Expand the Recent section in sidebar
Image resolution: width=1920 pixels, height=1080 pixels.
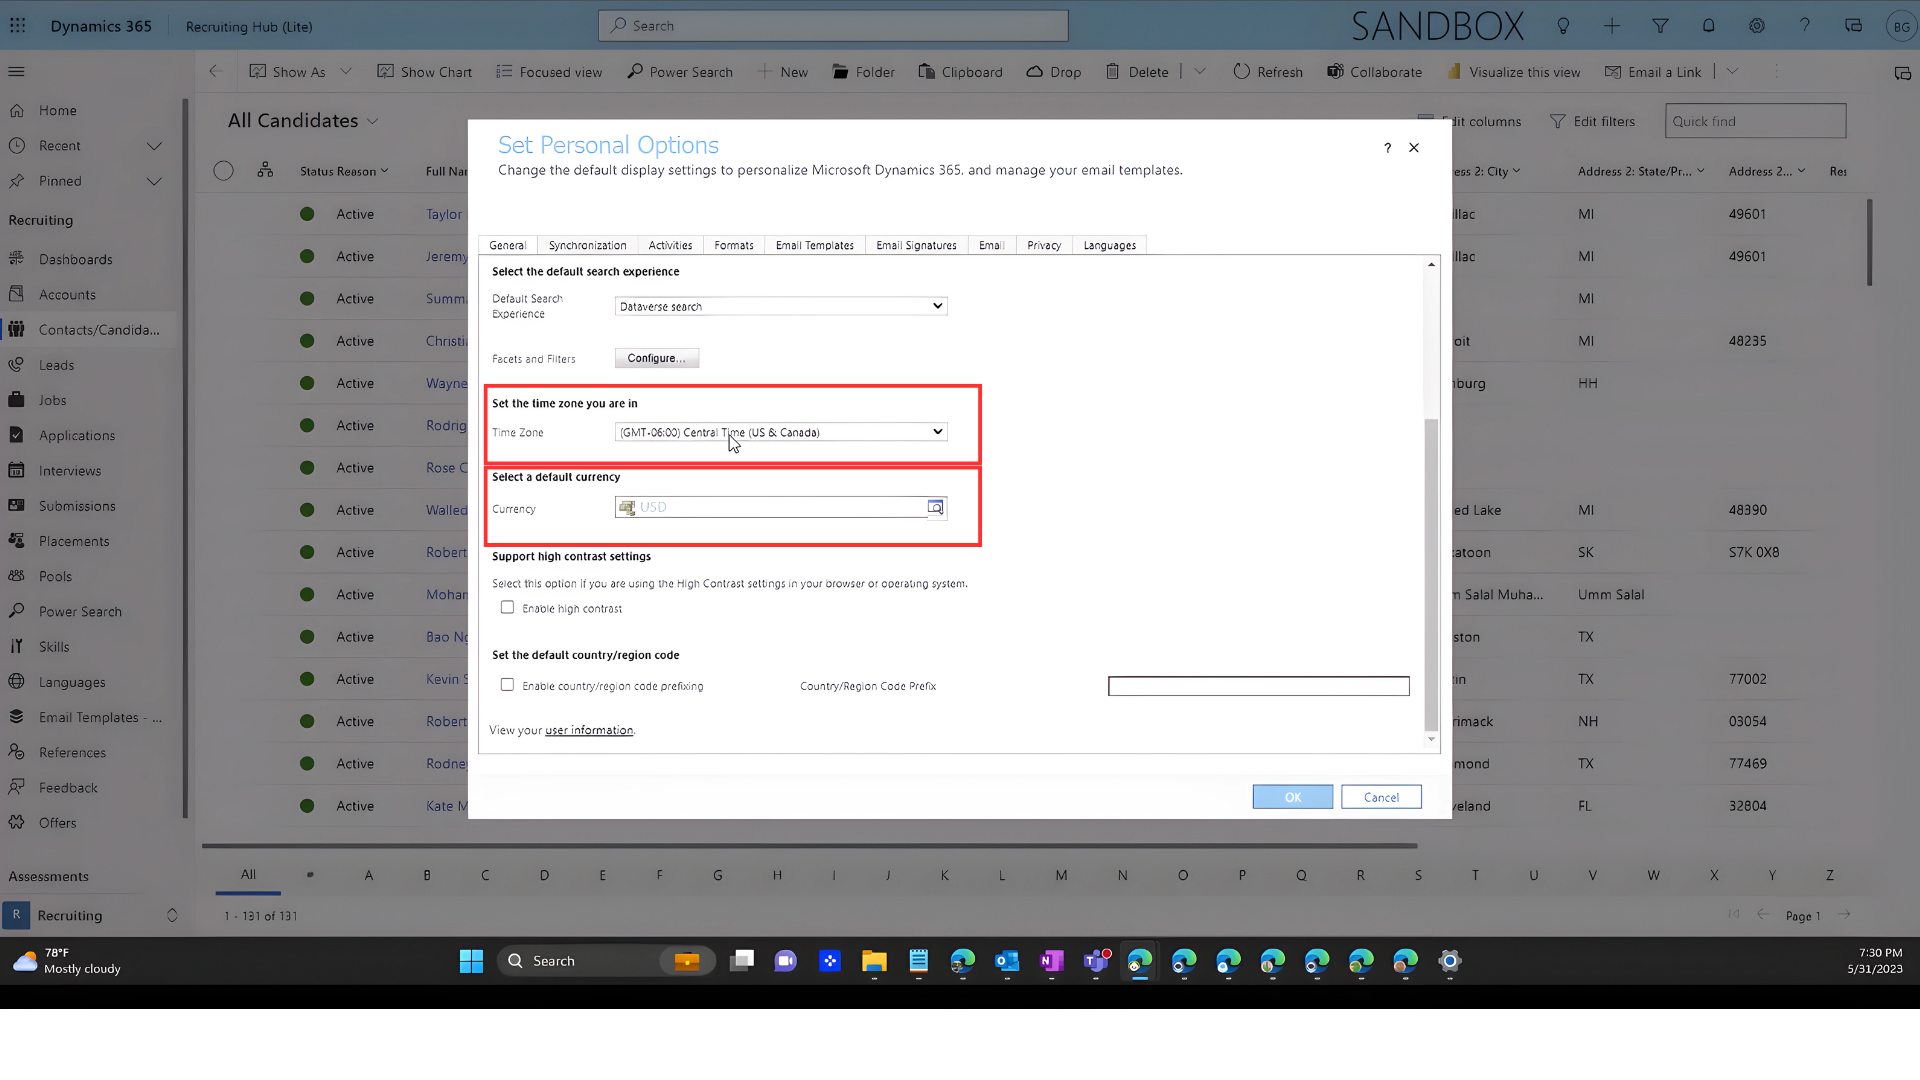click(x=154, y=146)
